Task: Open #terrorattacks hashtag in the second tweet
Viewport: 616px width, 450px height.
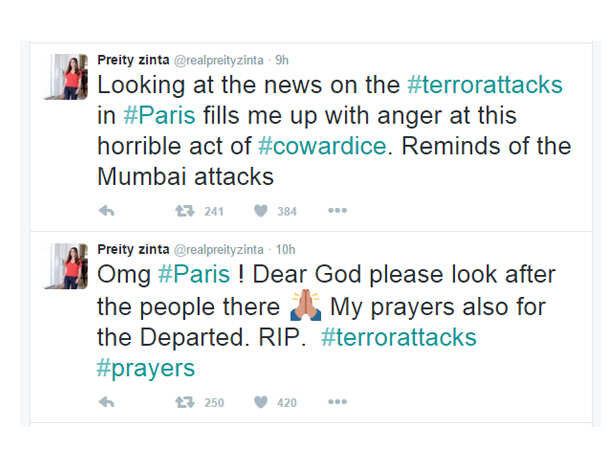Action: click(x=399, y=338)
